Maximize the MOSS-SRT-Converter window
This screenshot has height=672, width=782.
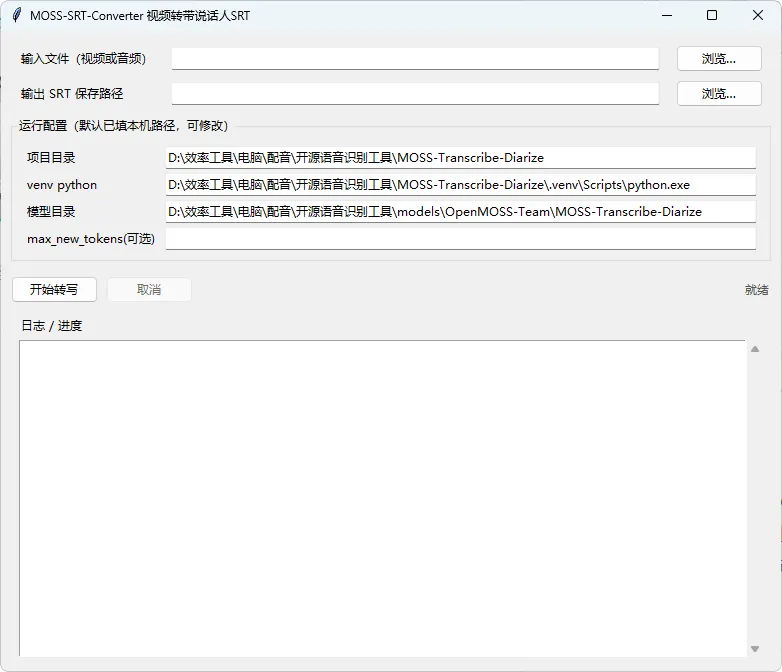712,15
